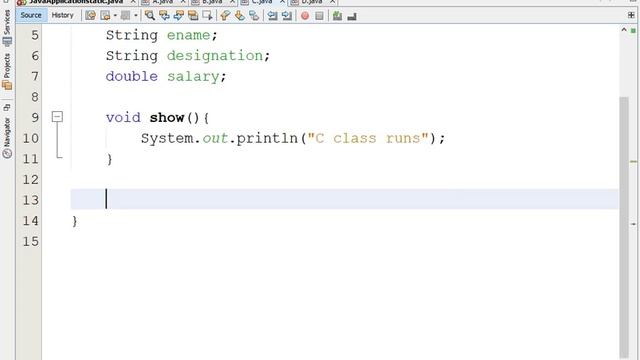Switch to Source view
The image size is (640, 360).
click(31, 16)
